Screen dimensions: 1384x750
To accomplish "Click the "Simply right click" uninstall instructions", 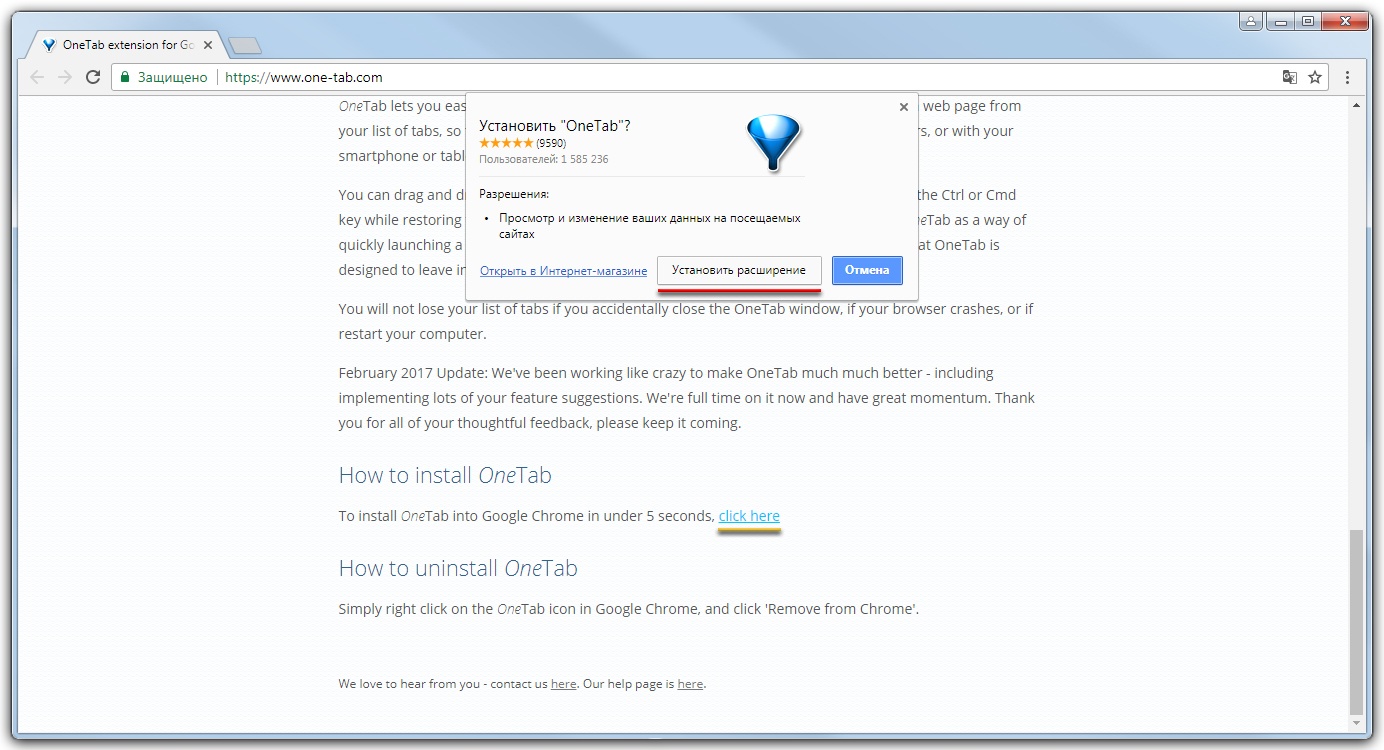I will 628,608.
